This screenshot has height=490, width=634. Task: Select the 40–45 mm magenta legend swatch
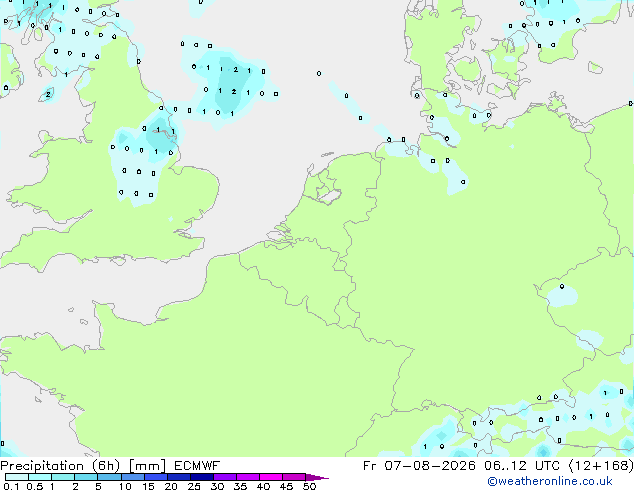(271, 477)
